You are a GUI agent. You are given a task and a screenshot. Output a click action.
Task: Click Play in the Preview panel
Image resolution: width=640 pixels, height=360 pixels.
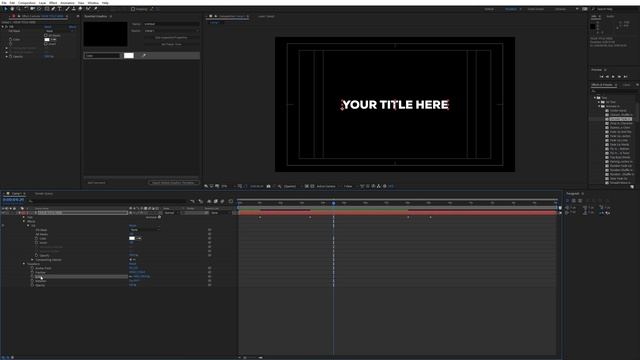pos(613,77)
